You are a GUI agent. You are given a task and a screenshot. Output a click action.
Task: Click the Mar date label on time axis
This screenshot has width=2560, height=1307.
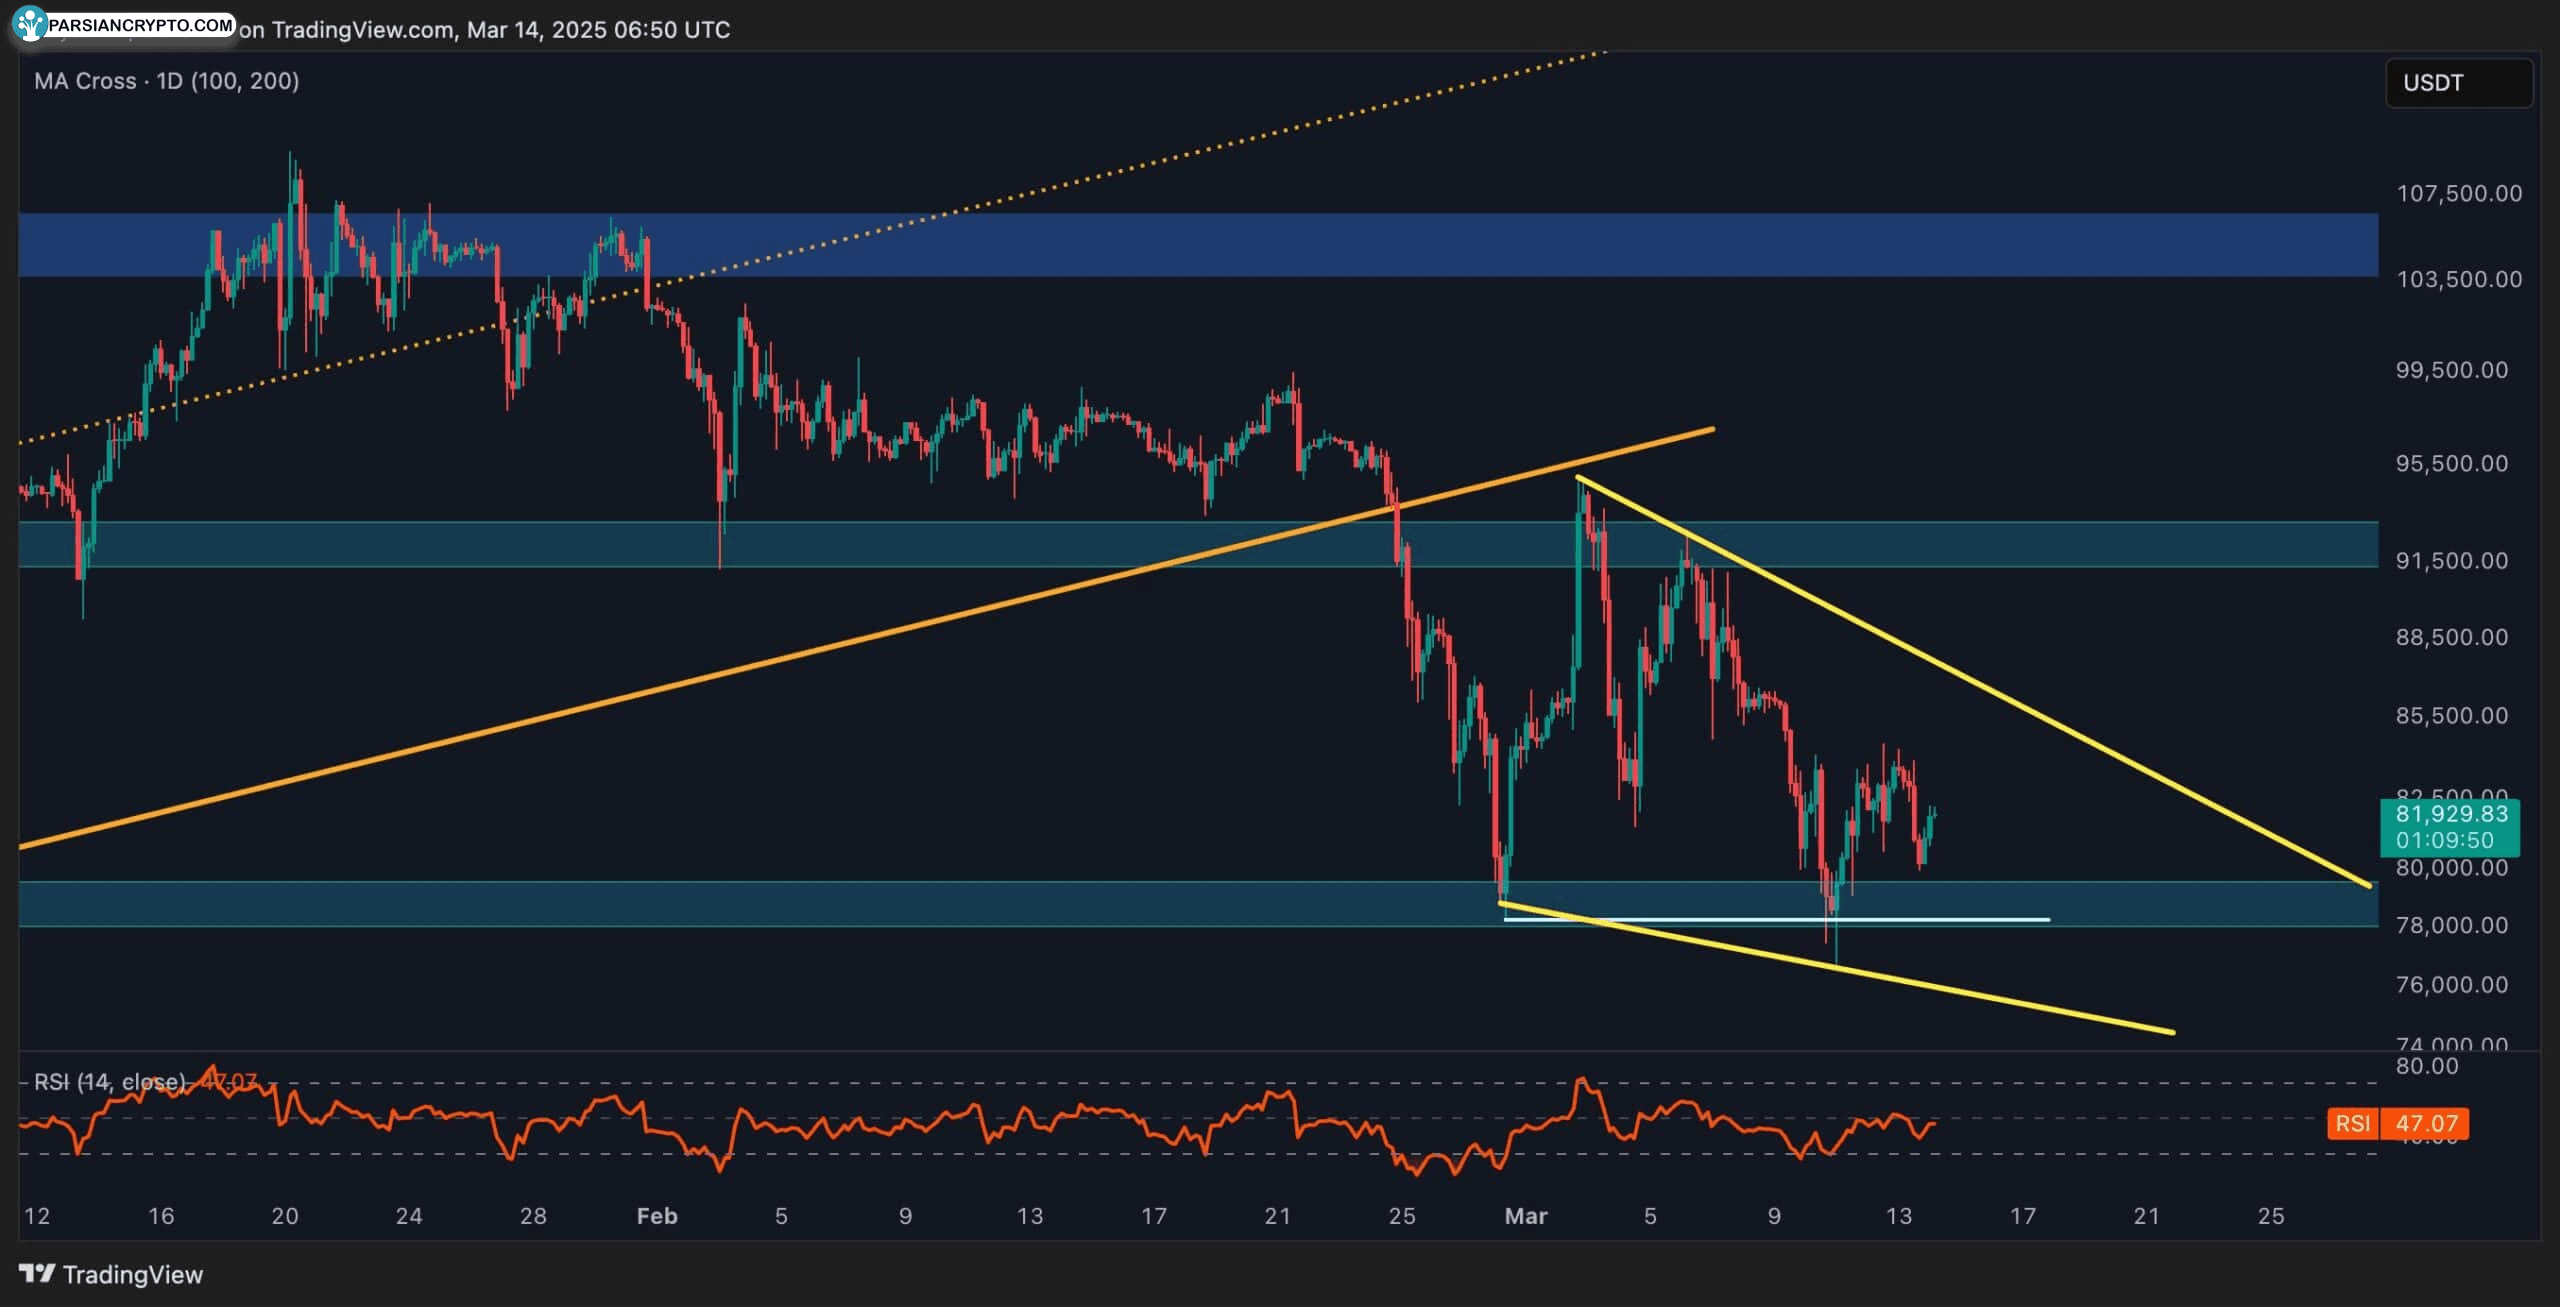[1526, 1216]
